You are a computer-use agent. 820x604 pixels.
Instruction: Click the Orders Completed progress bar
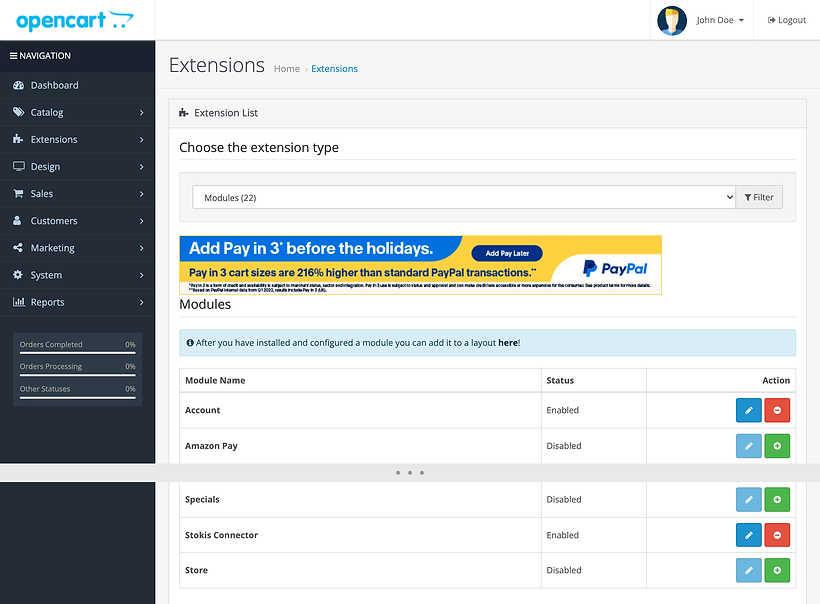77,353
